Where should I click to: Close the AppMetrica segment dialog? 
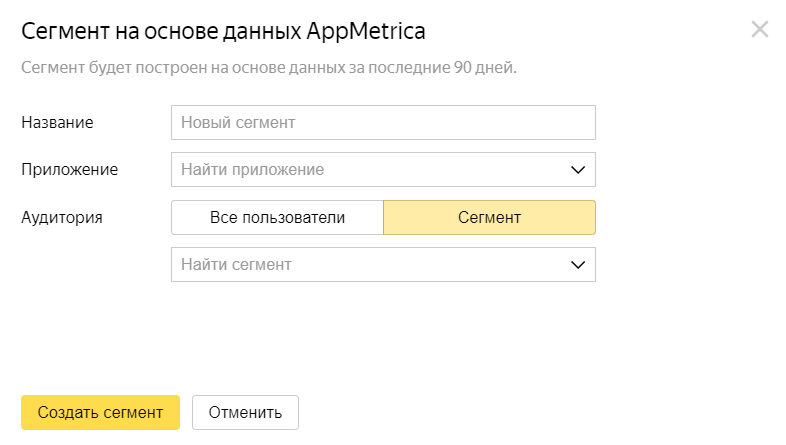(x=760, y=30)
